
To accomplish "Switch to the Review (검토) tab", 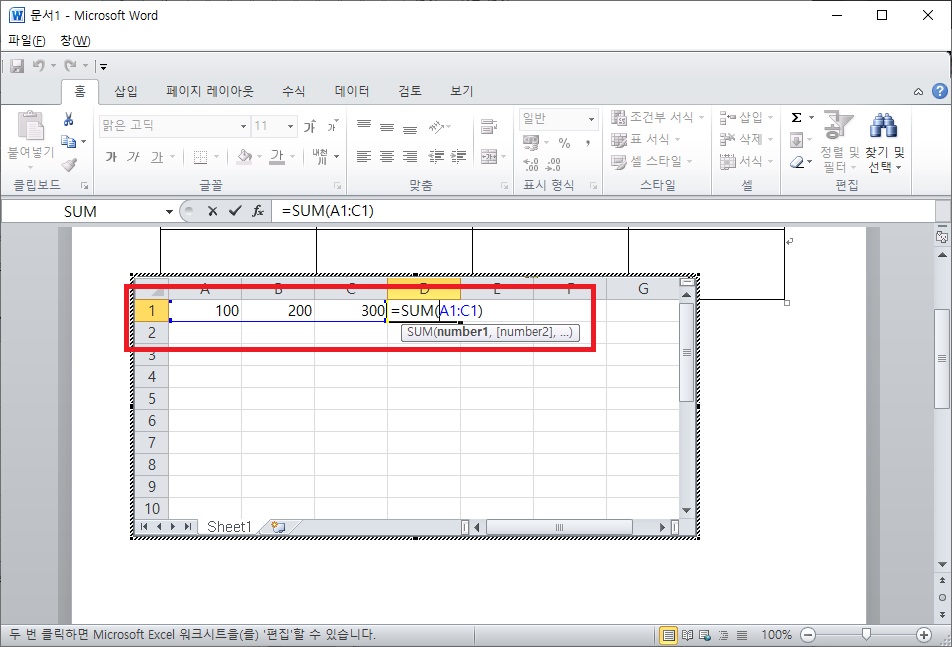I will pos(410,91).
